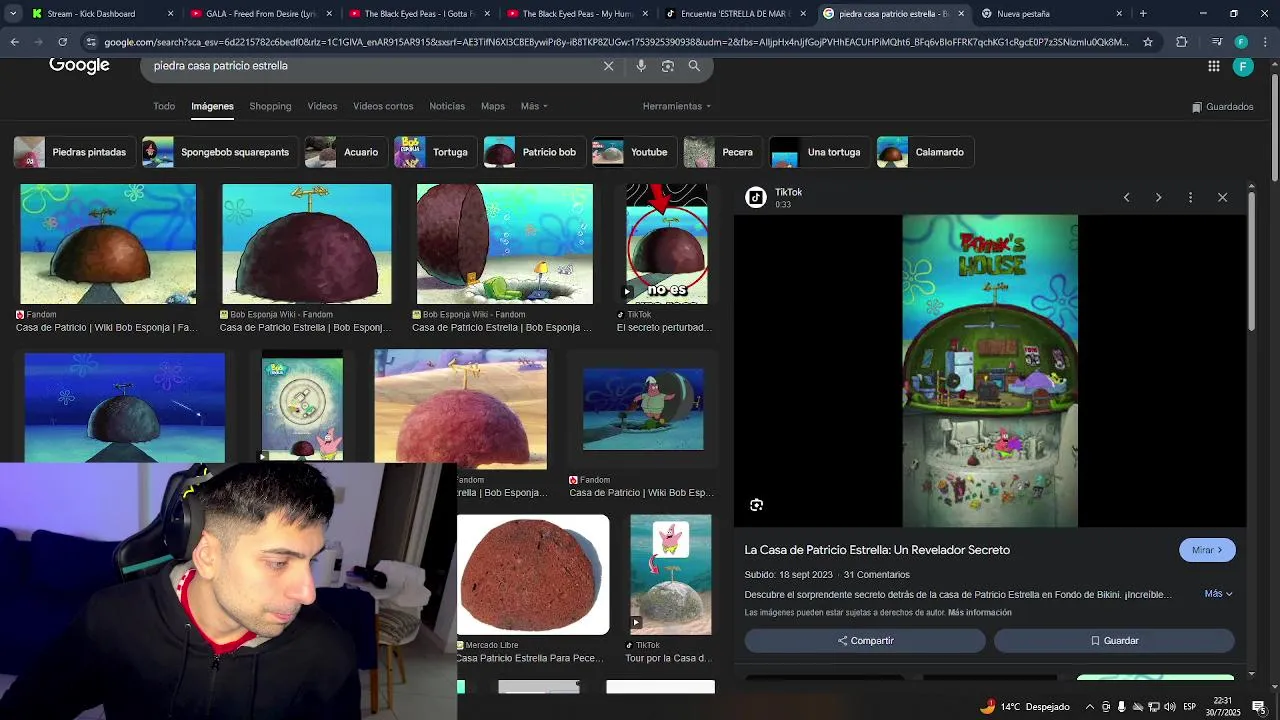Click the tray microphone icon
The width and height of the screenshot is (1280, 720).
tap(1121, 707)
